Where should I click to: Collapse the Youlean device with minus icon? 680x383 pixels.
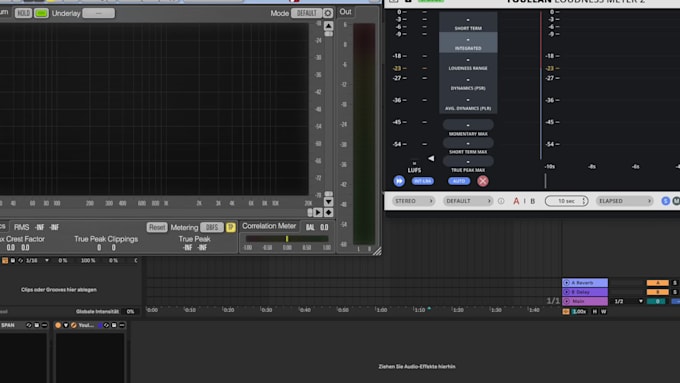(x=122, y=325)
